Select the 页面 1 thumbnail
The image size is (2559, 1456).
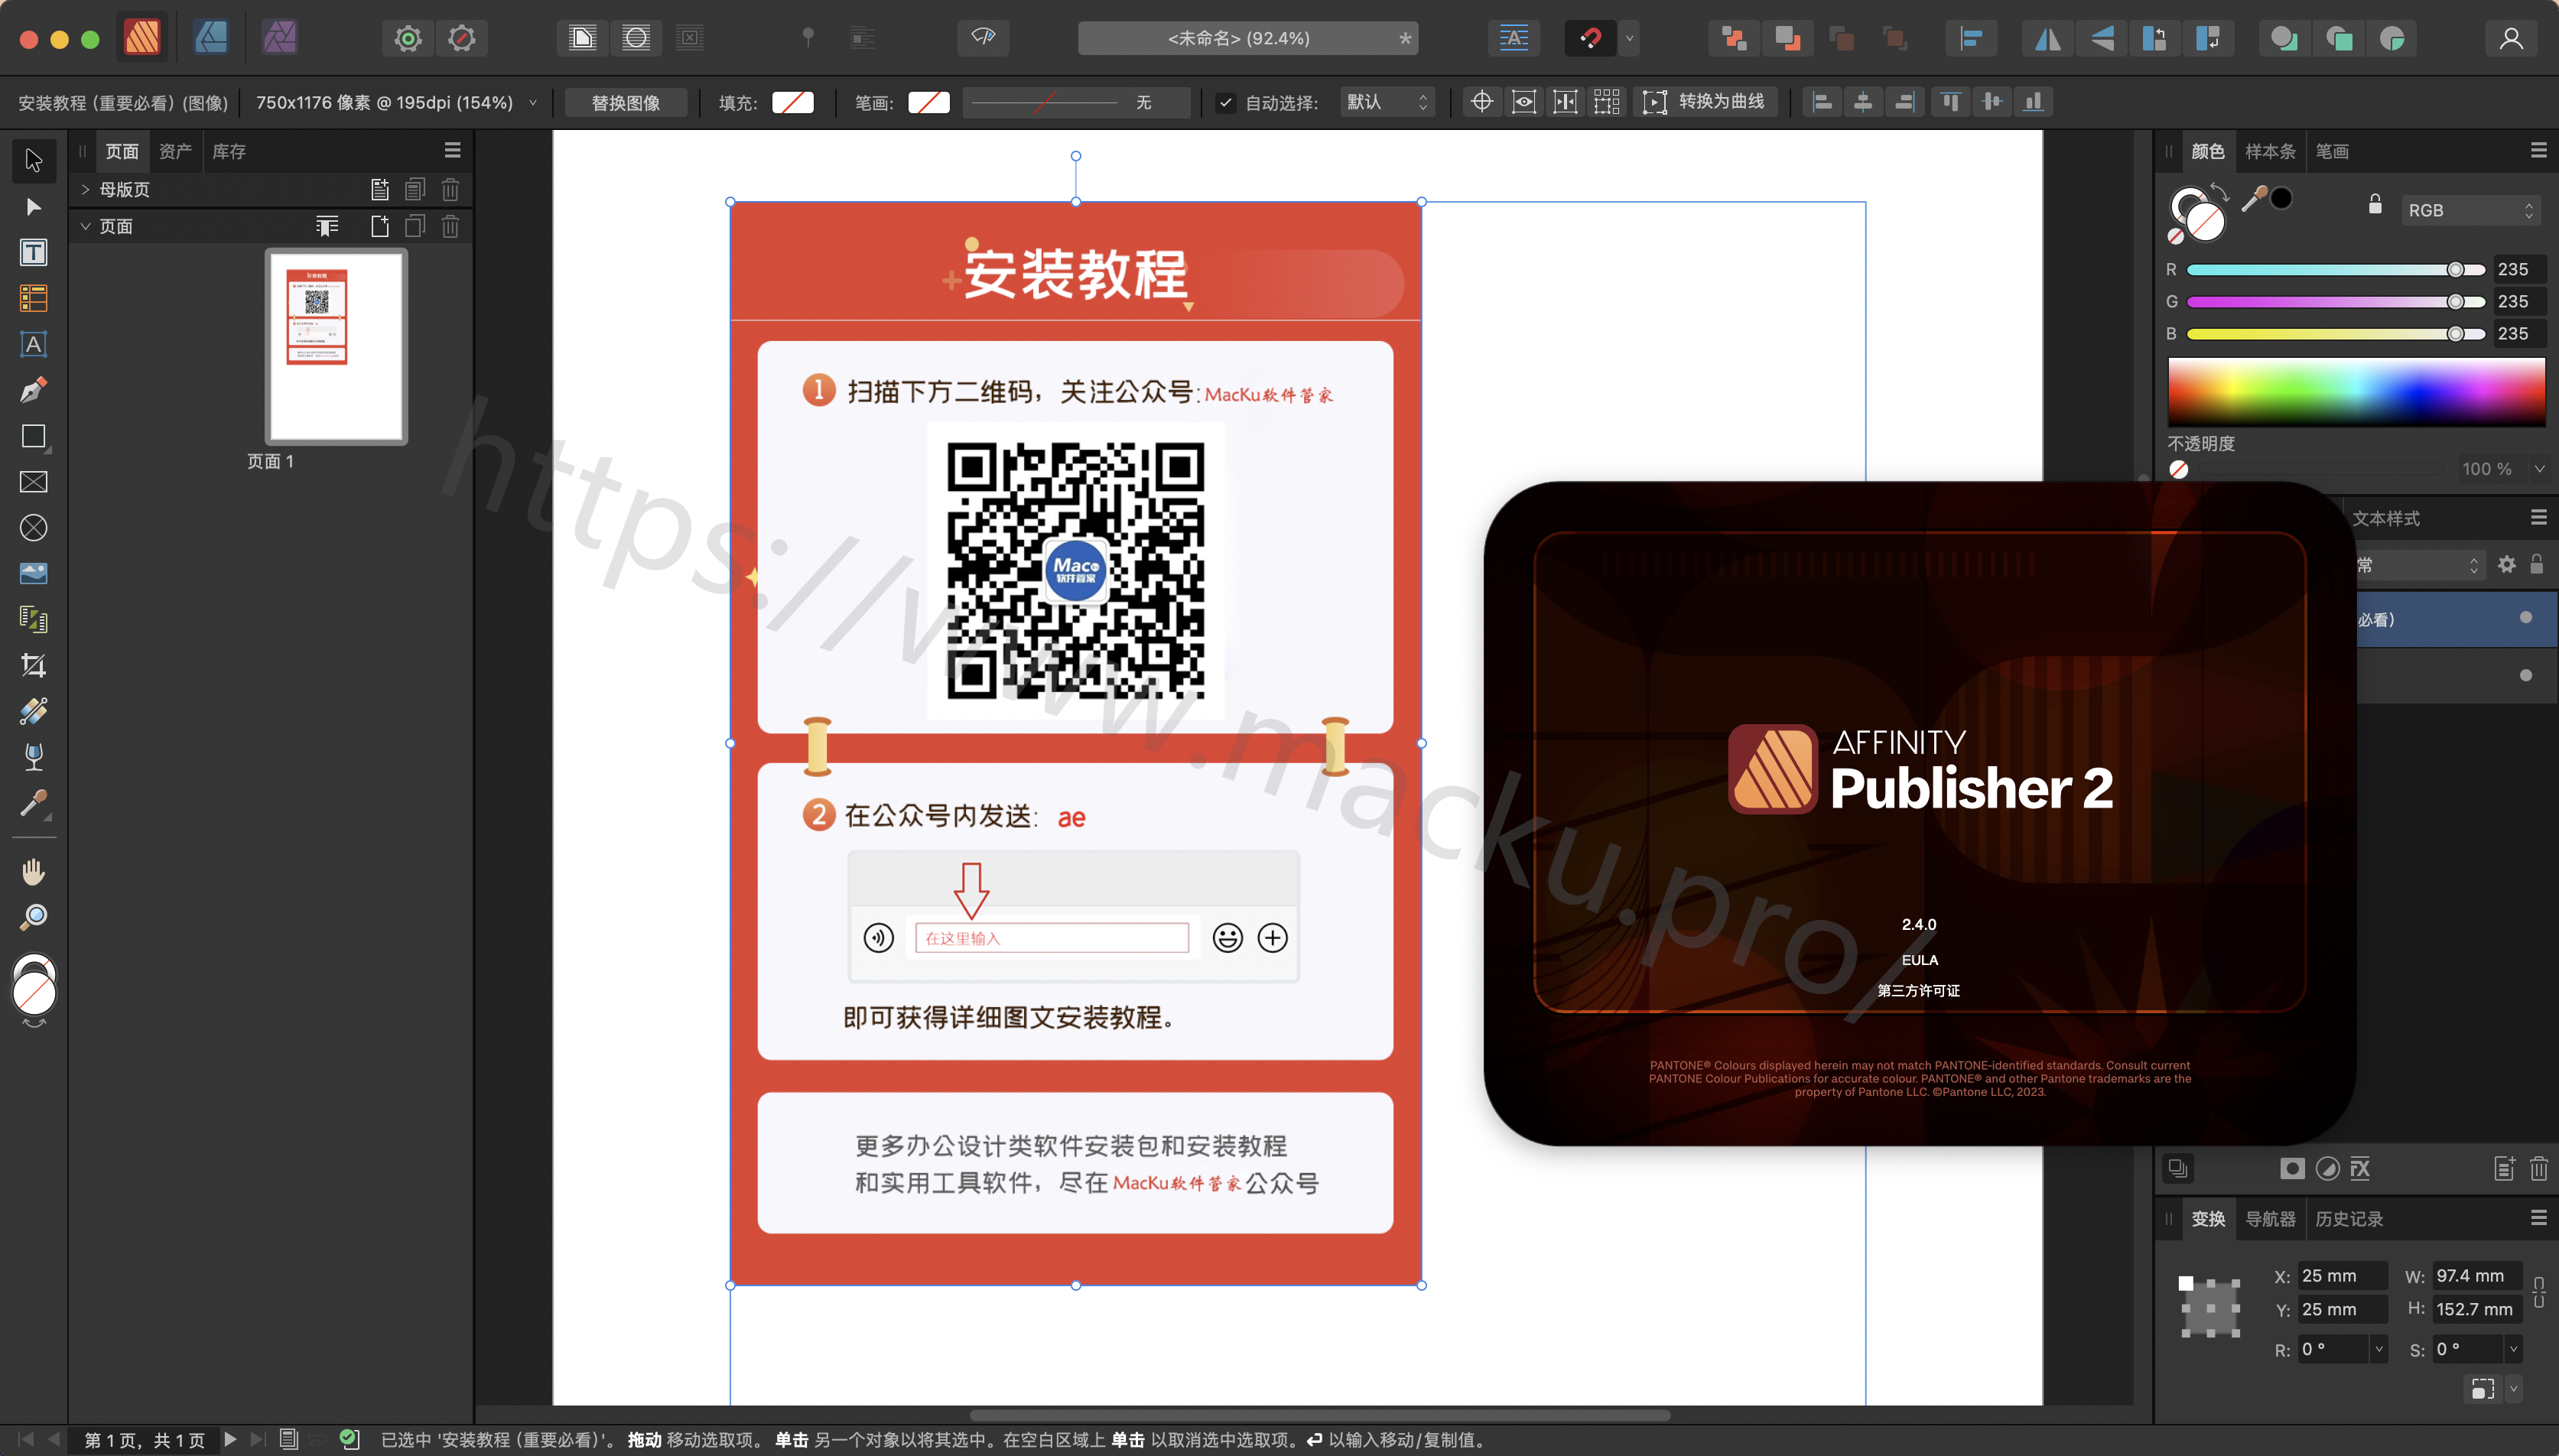336,346
